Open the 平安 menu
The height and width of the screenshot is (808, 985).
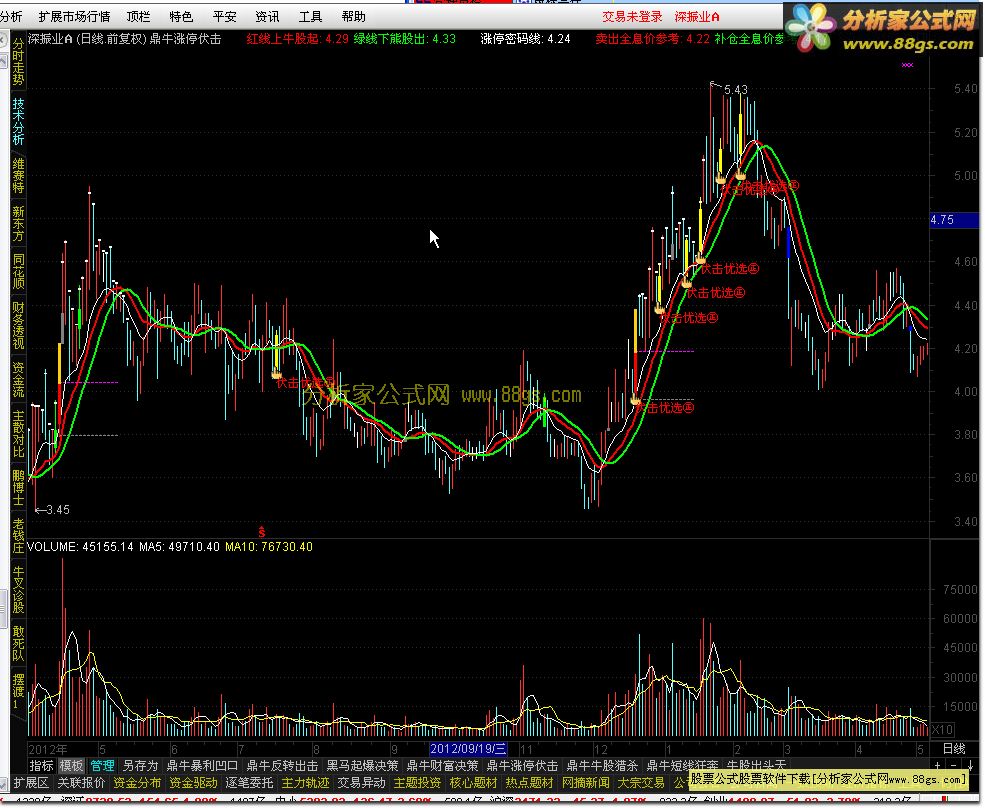(x=224, y=16)
